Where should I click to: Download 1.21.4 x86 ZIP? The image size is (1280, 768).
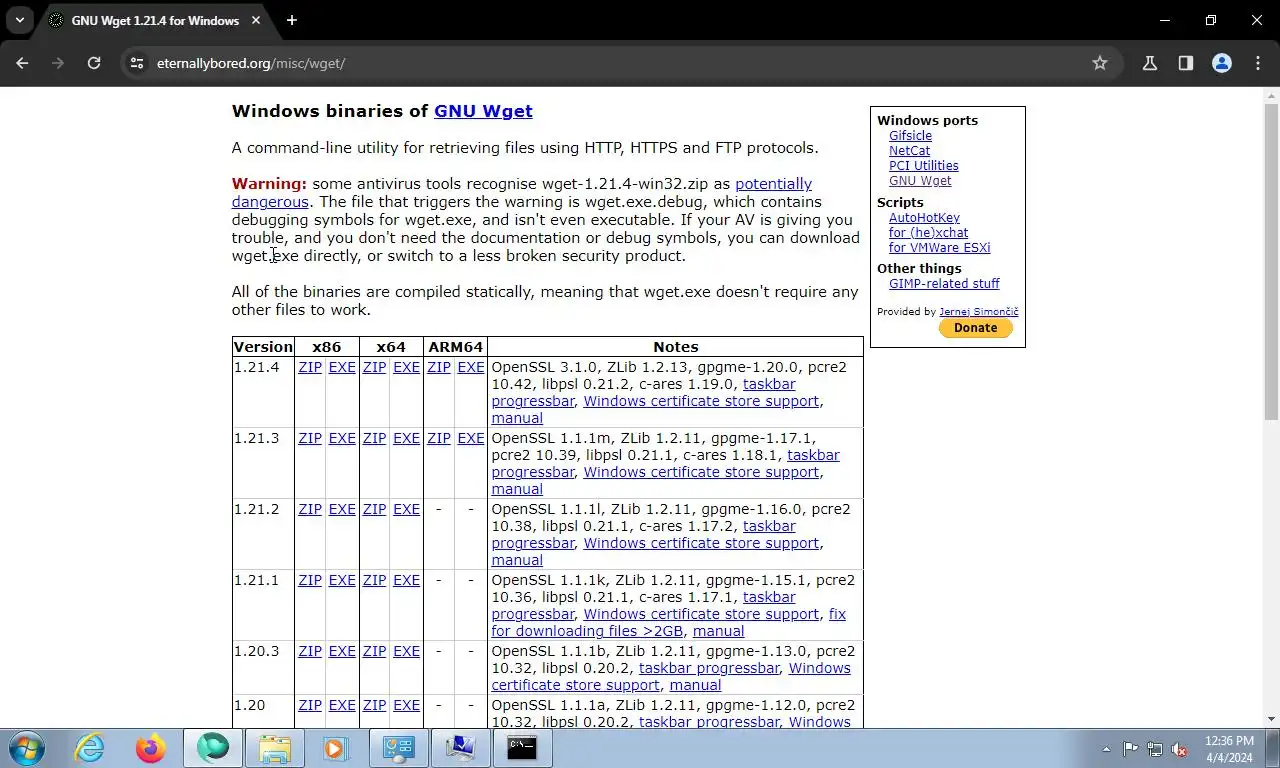coord(310,367)
